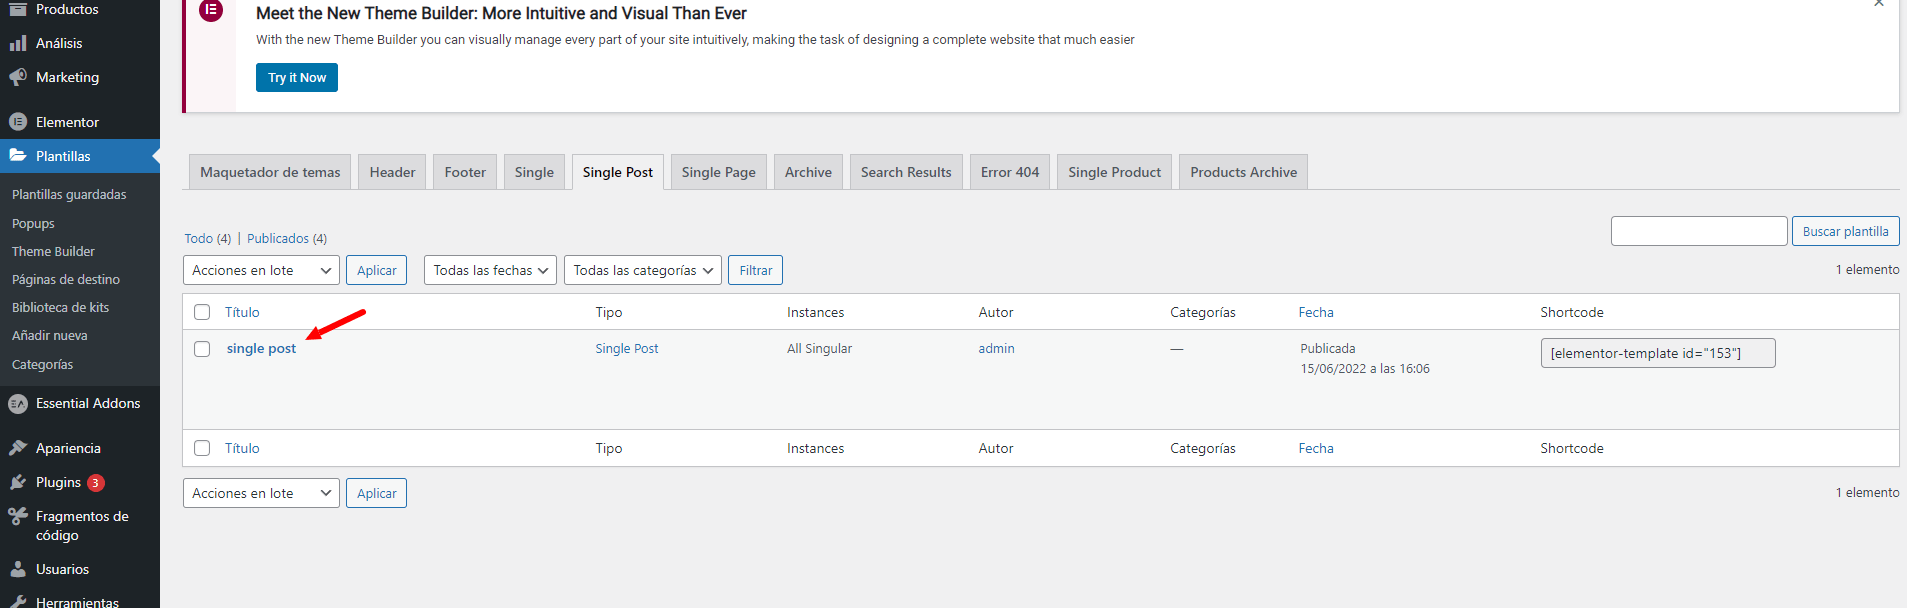Open the bottom Acciones en lote dropdown

pos(261,493)
